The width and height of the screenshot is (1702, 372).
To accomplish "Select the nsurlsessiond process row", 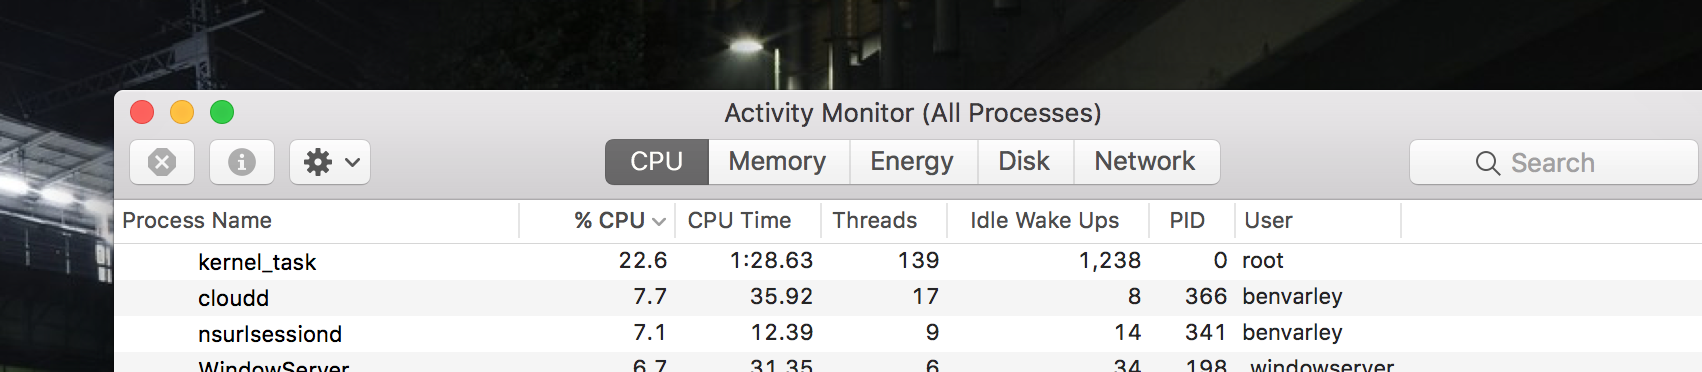I will (x=908, y=334).
